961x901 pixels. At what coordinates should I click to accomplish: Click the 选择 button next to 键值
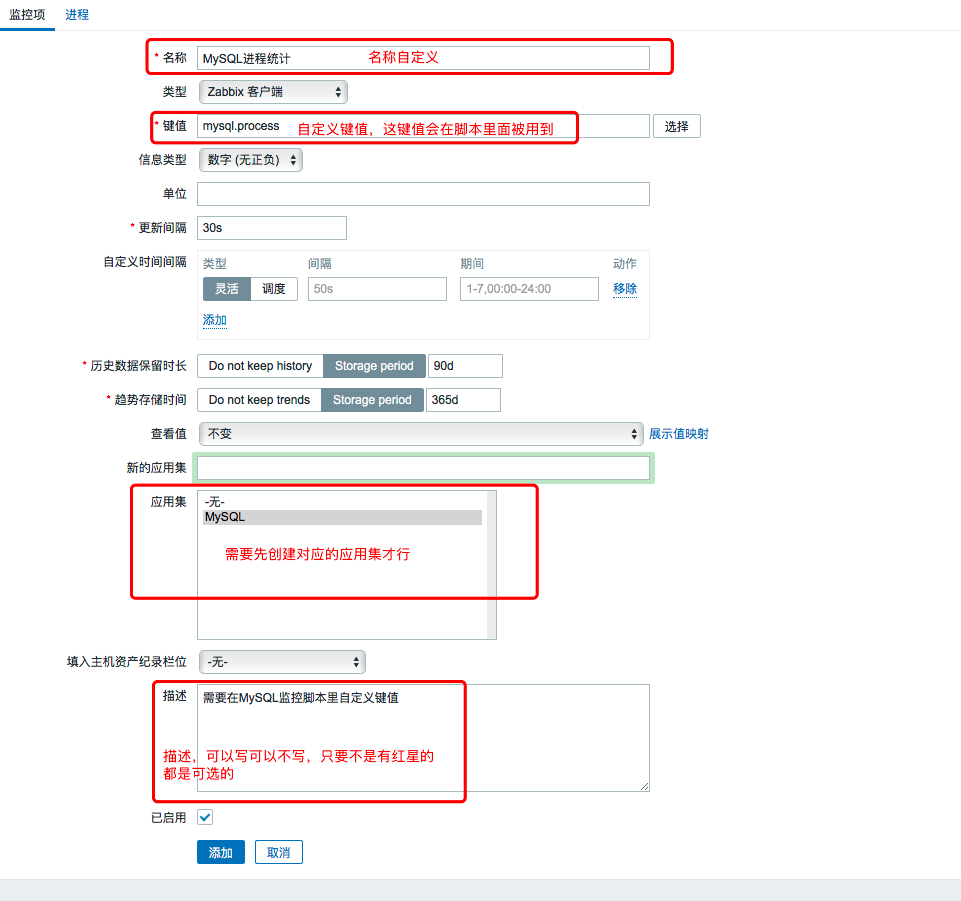(677, 126)
